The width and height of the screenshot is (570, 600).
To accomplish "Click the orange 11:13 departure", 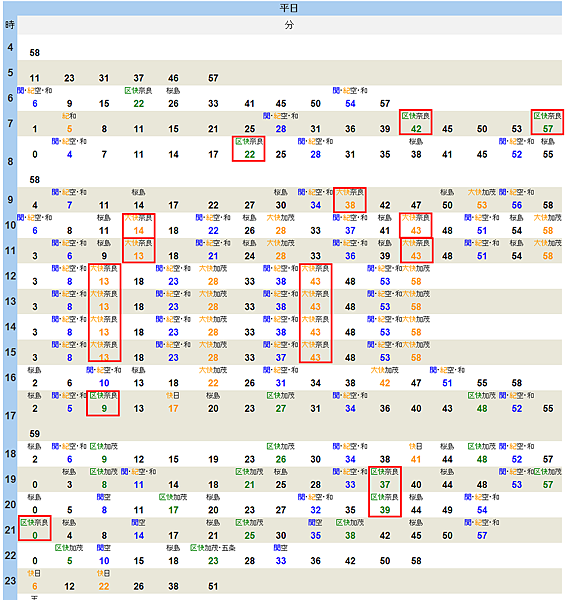I will [x=138, y=256].
